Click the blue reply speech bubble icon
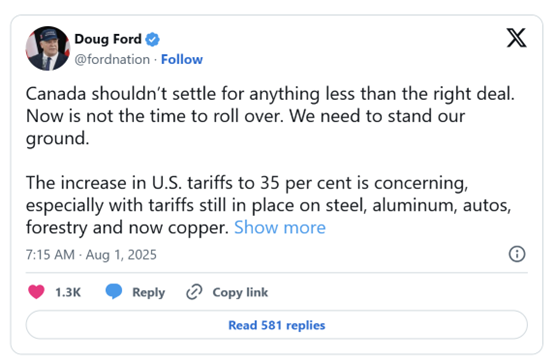The image size is (554, 363). 114,292
